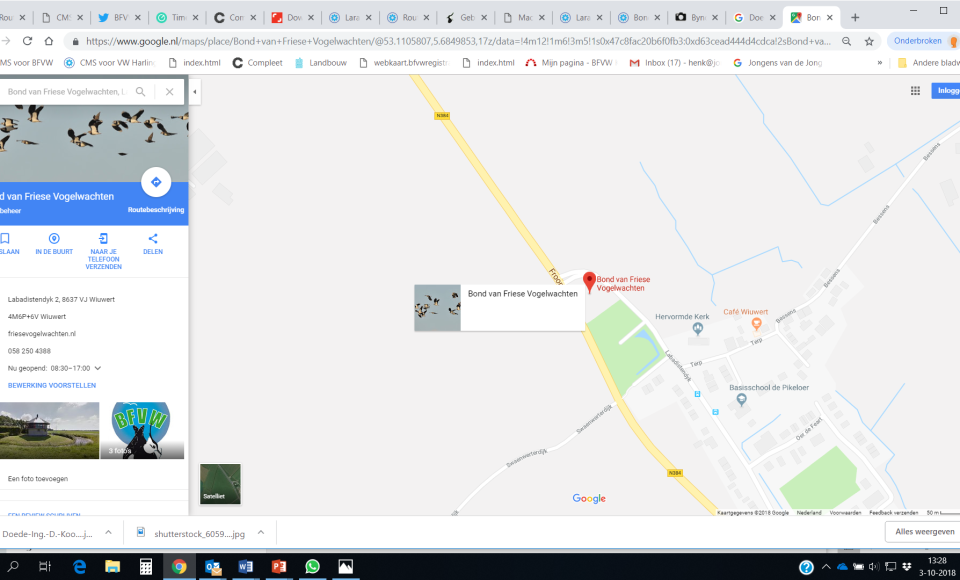Select the Café Wiuwert map marker
The width and height of the screenshot is (960, 580).
point(756,323)
